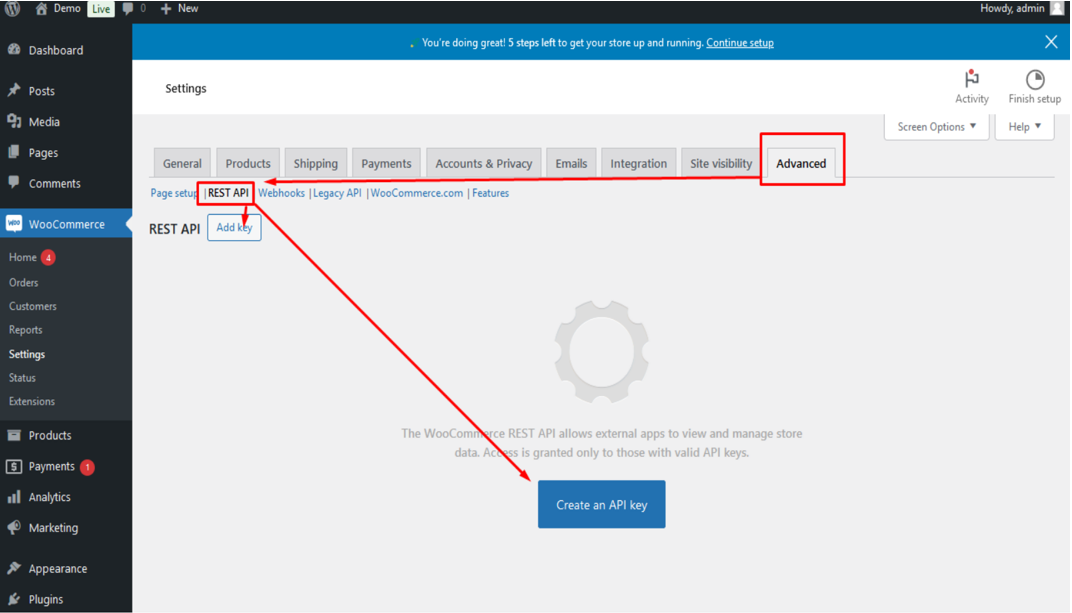Go to Plugins in the sidebar
1072x613 pixels.
46,599
